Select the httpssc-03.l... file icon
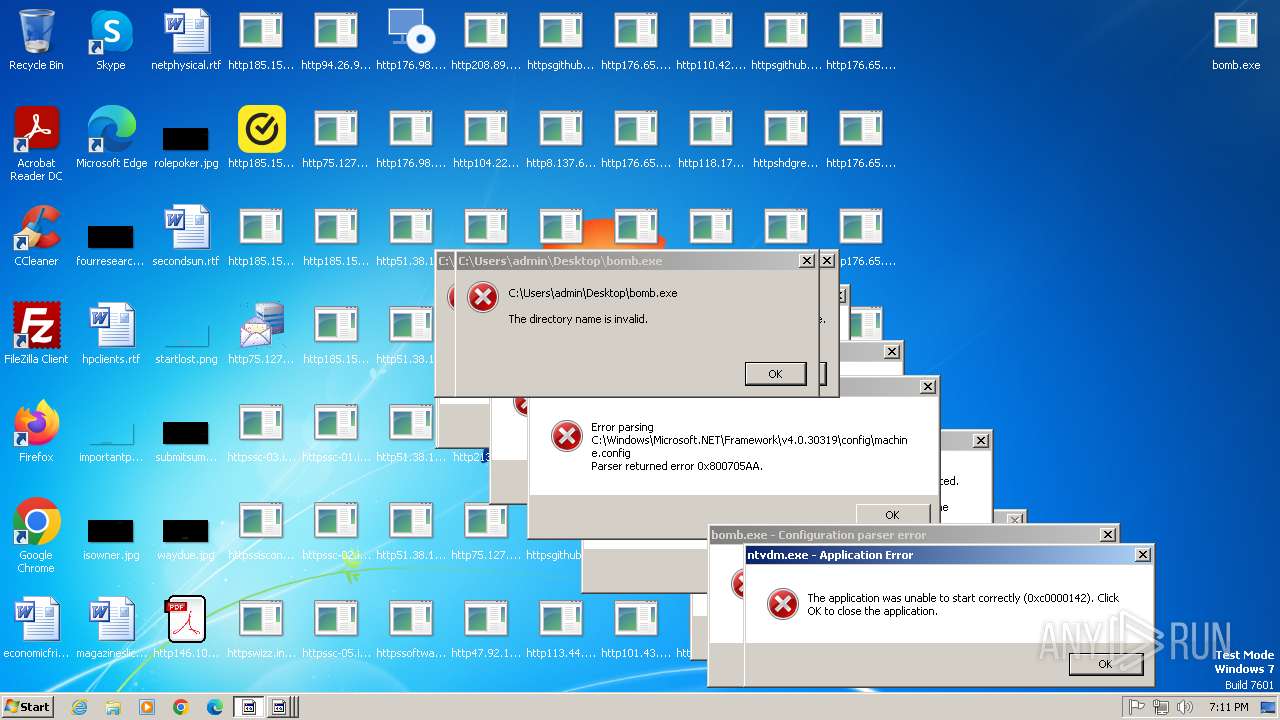The width and height of the screenshot is (1280, 720). pyautogui.click(x=261, y=432)
